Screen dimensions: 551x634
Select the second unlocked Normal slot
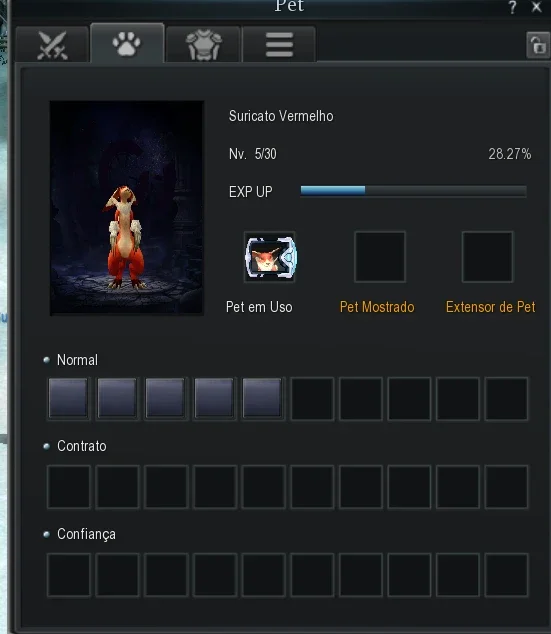[x=117, y=399]
